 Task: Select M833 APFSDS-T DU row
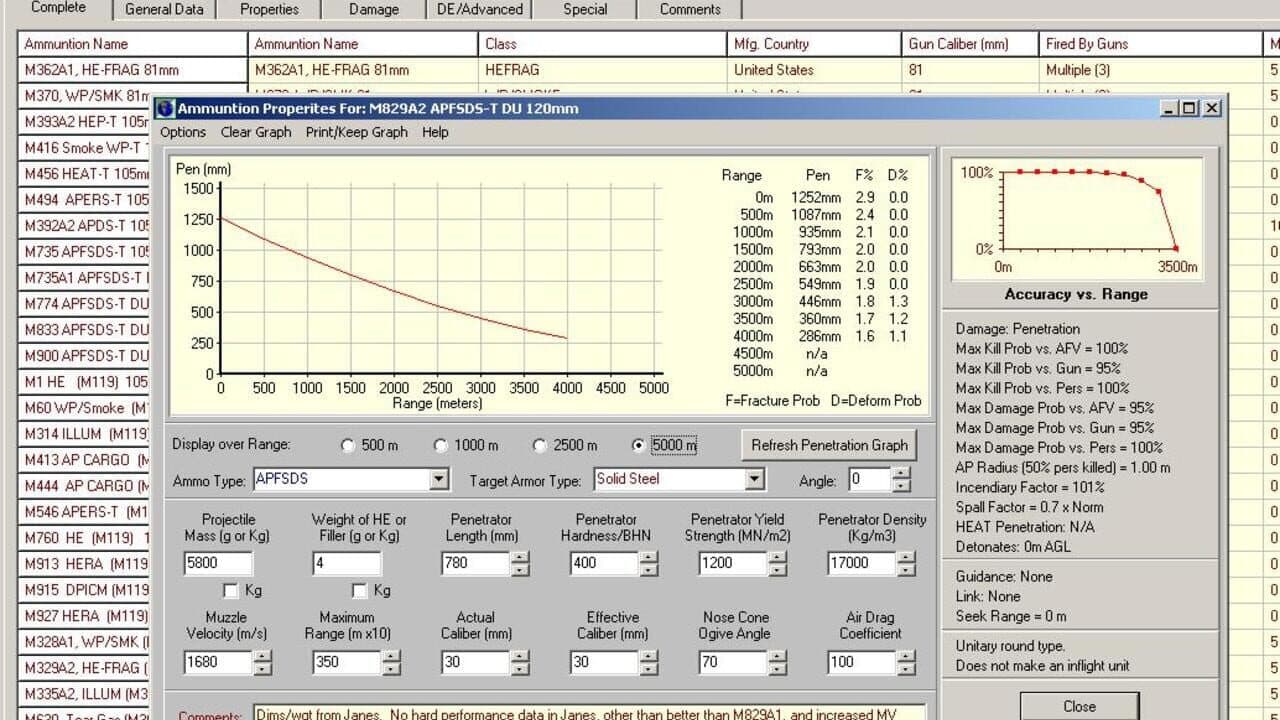86,330
